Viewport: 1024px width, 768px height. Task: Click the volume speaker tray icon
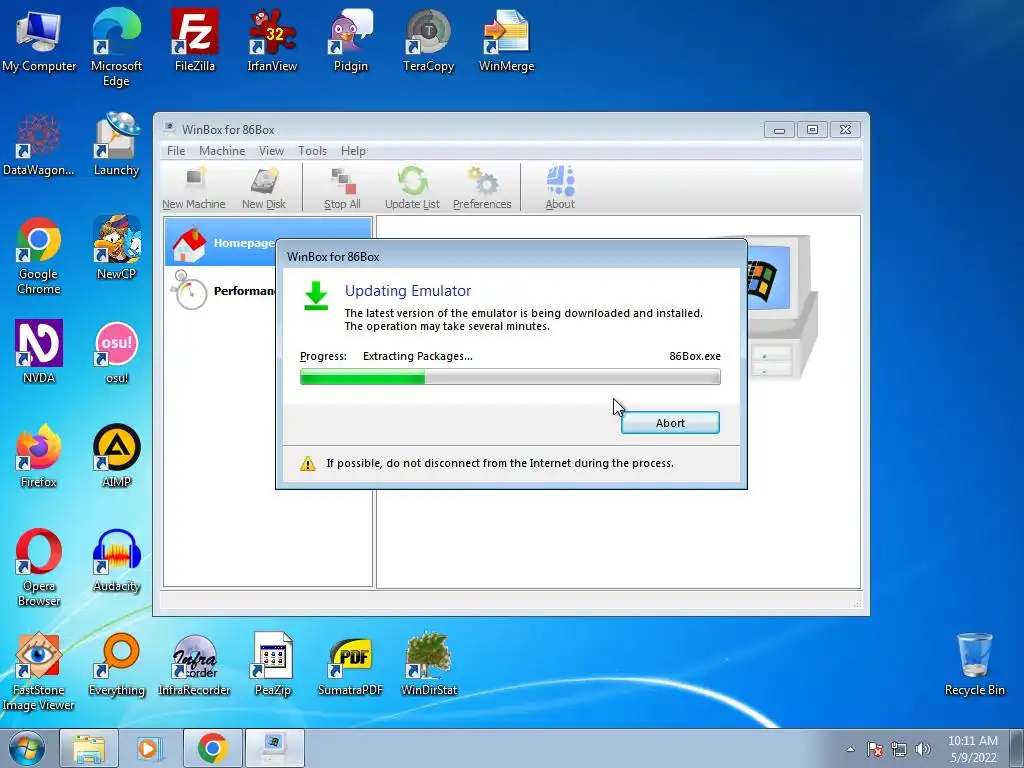pos(923,750)
